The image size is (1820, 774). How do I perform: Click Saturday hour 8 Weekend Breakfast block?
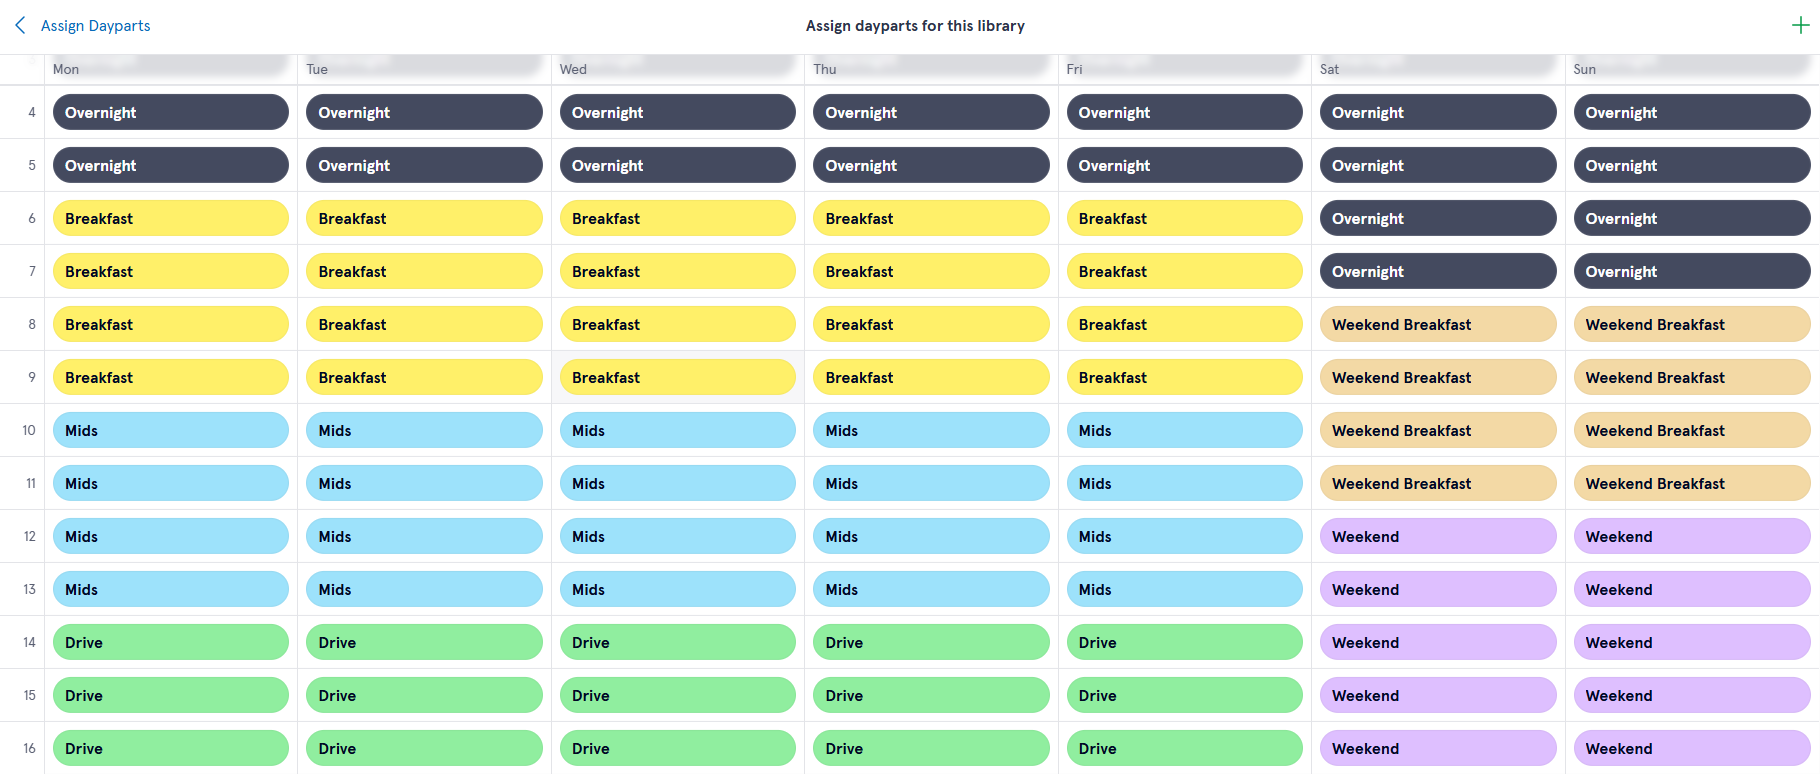(1437, 324)
